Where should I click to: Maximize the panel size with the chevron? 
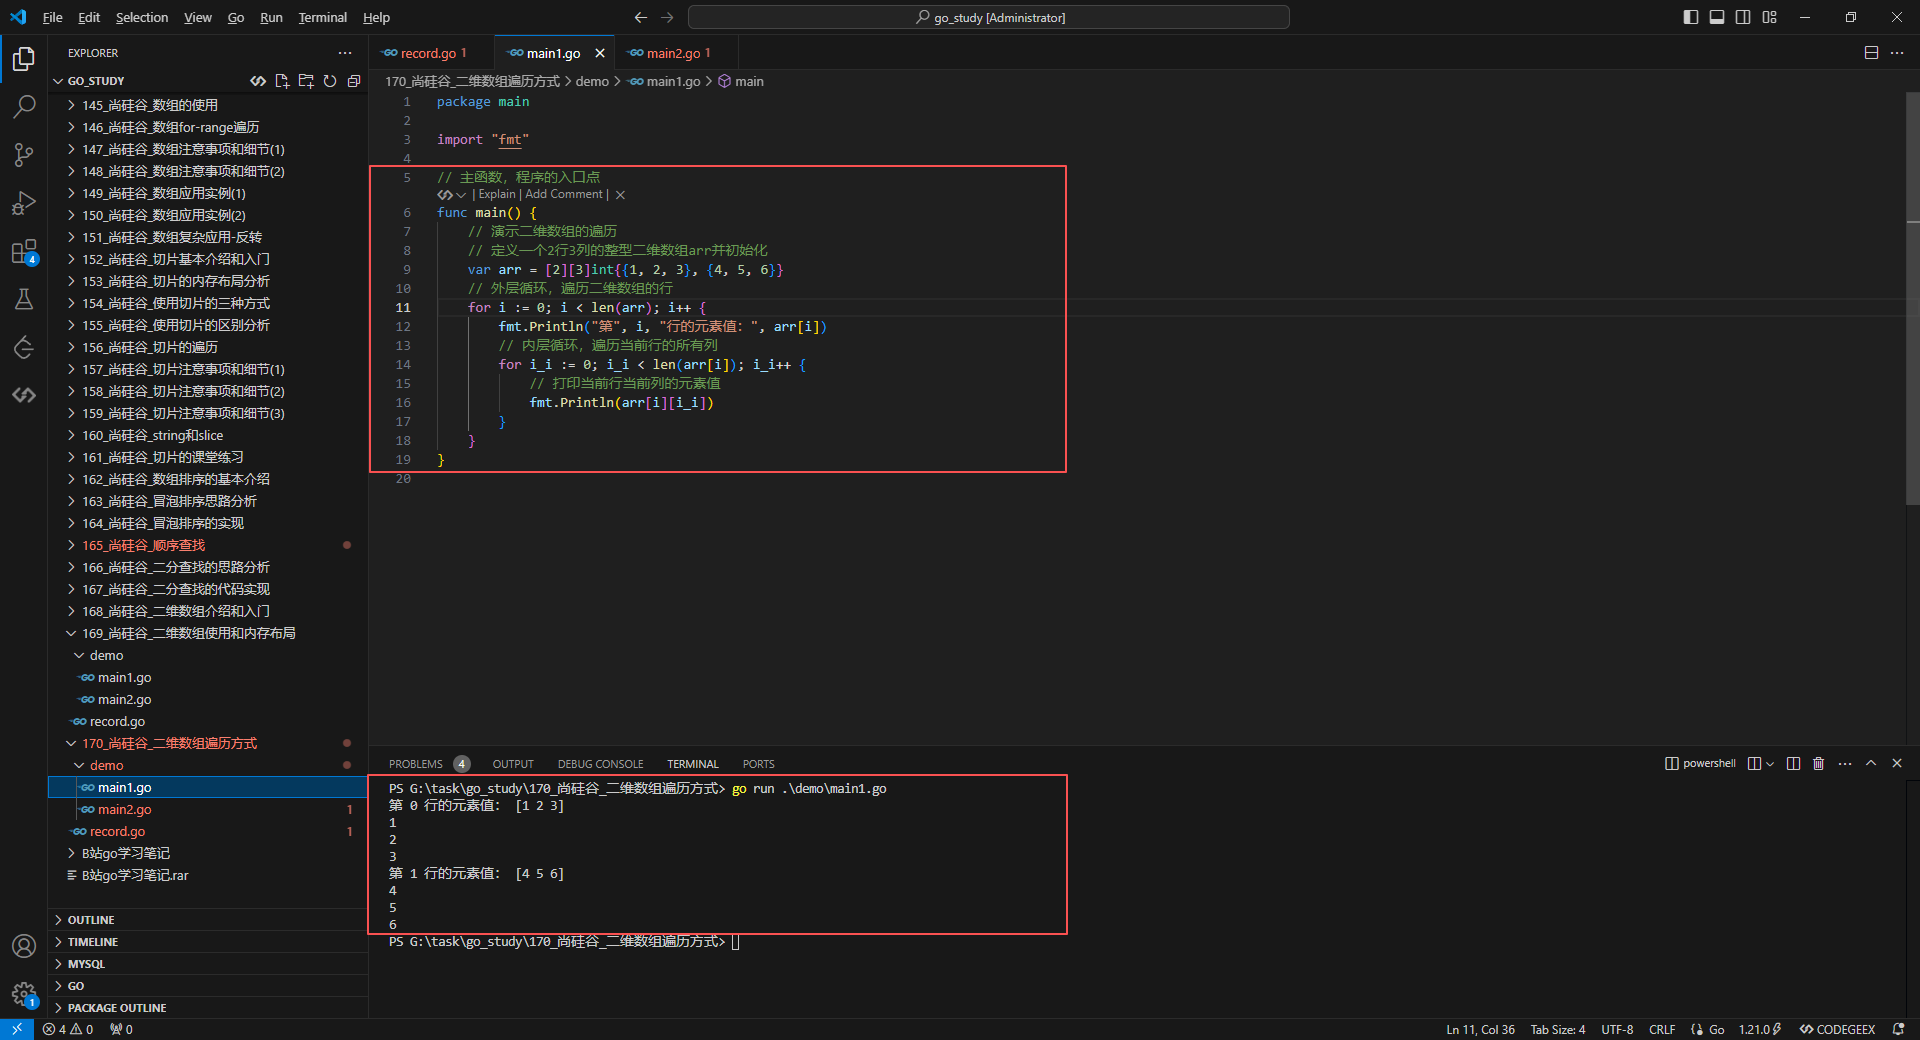click(x=1871, y=763)
